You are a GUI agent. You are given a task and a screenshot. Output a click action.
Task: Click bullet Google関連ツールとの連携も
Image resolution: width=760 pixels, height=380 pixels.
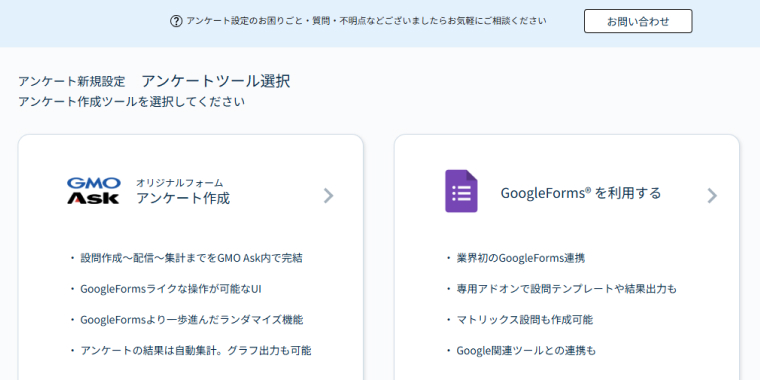tap(526, 350)
